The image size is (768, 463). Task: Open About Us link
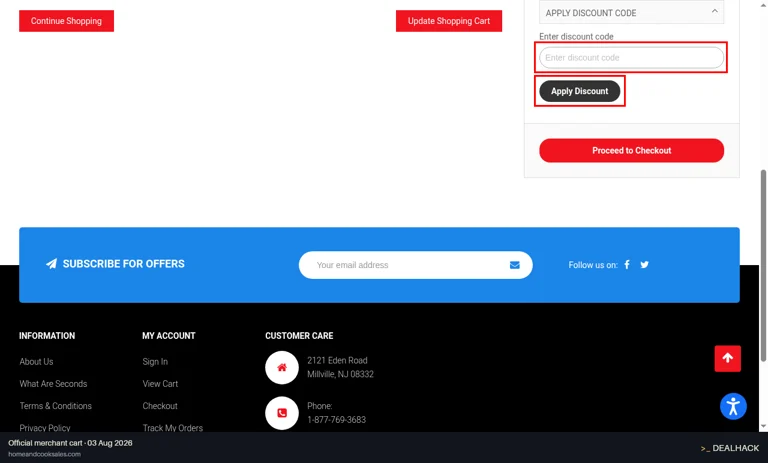[36, 362]
